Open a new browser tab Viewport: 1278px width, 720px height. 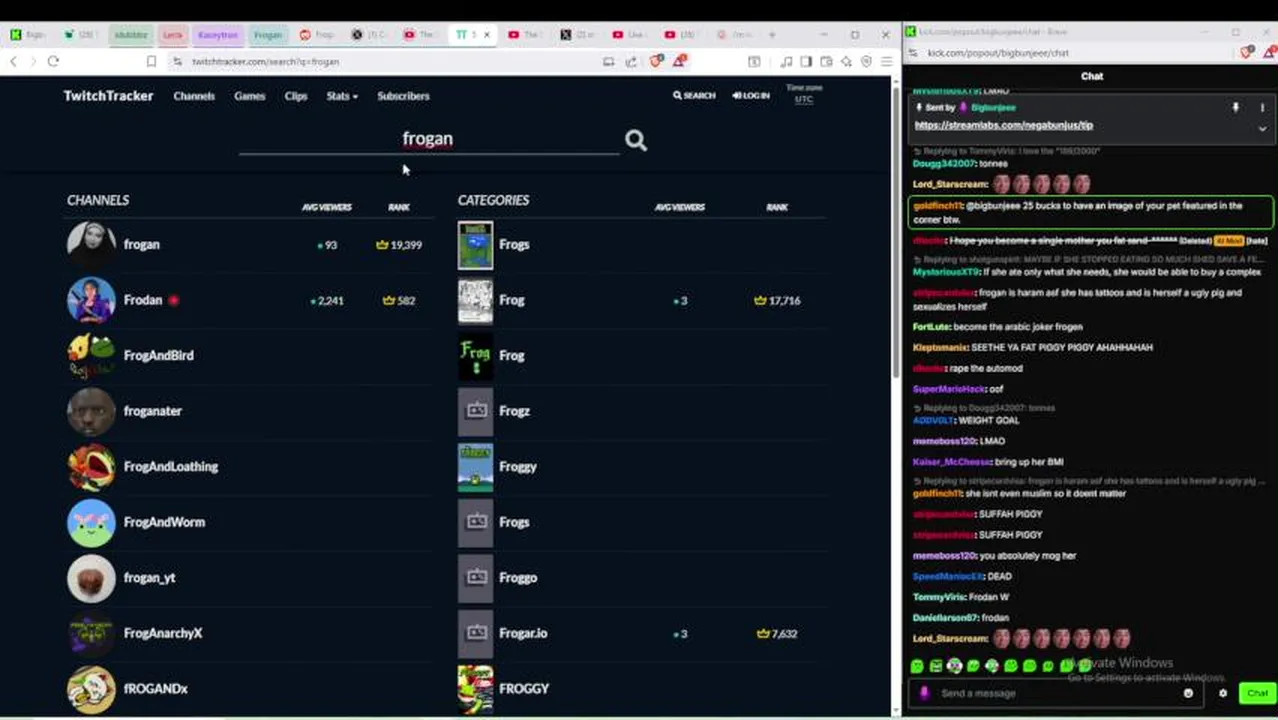(771, 34)
